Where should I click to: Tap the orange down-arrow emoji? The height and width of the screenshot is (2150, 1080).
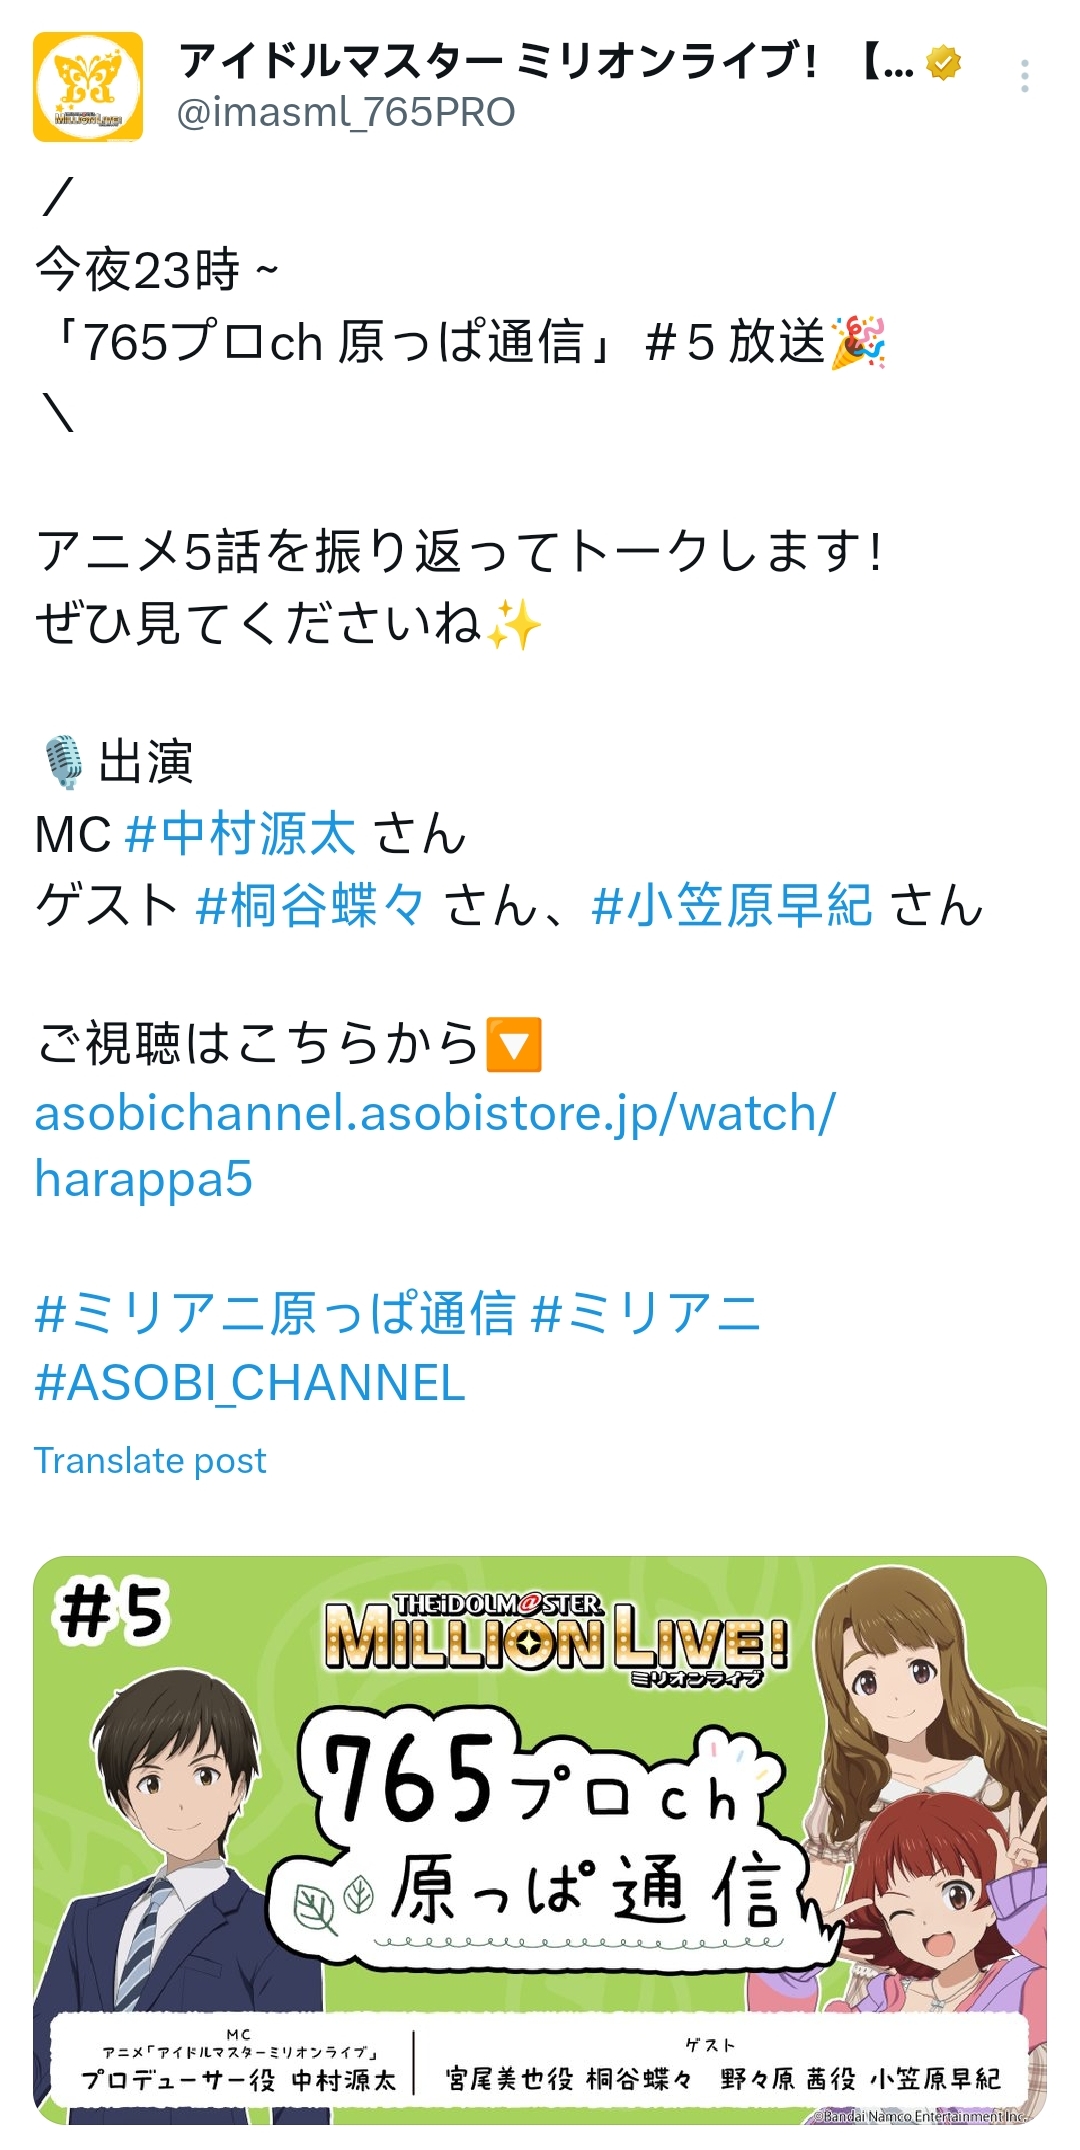pyautogui.click(x=513, y=1044)
